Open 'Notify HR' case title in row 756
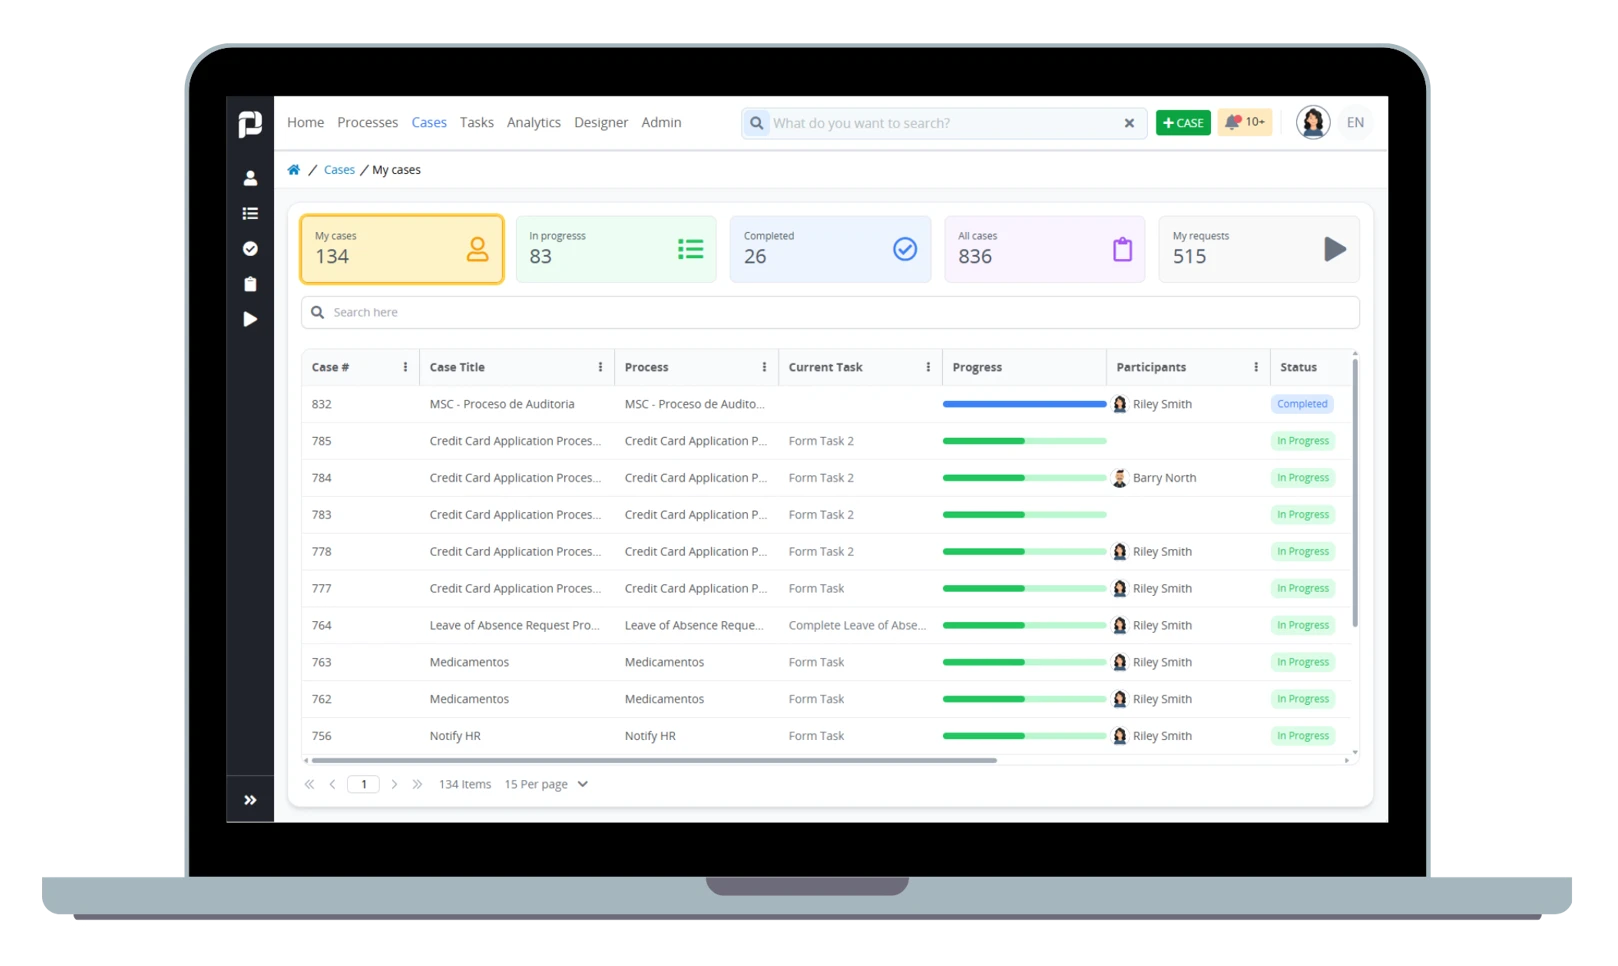Viewport: 1618px width, 966px height. [x=455, y=736]
